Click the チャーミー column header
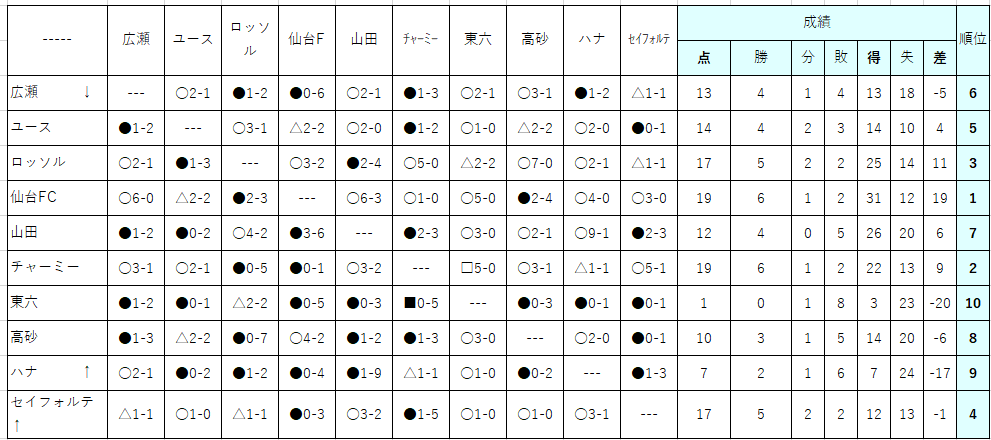This screenshot has height=440, width=991. coord(421,40)
